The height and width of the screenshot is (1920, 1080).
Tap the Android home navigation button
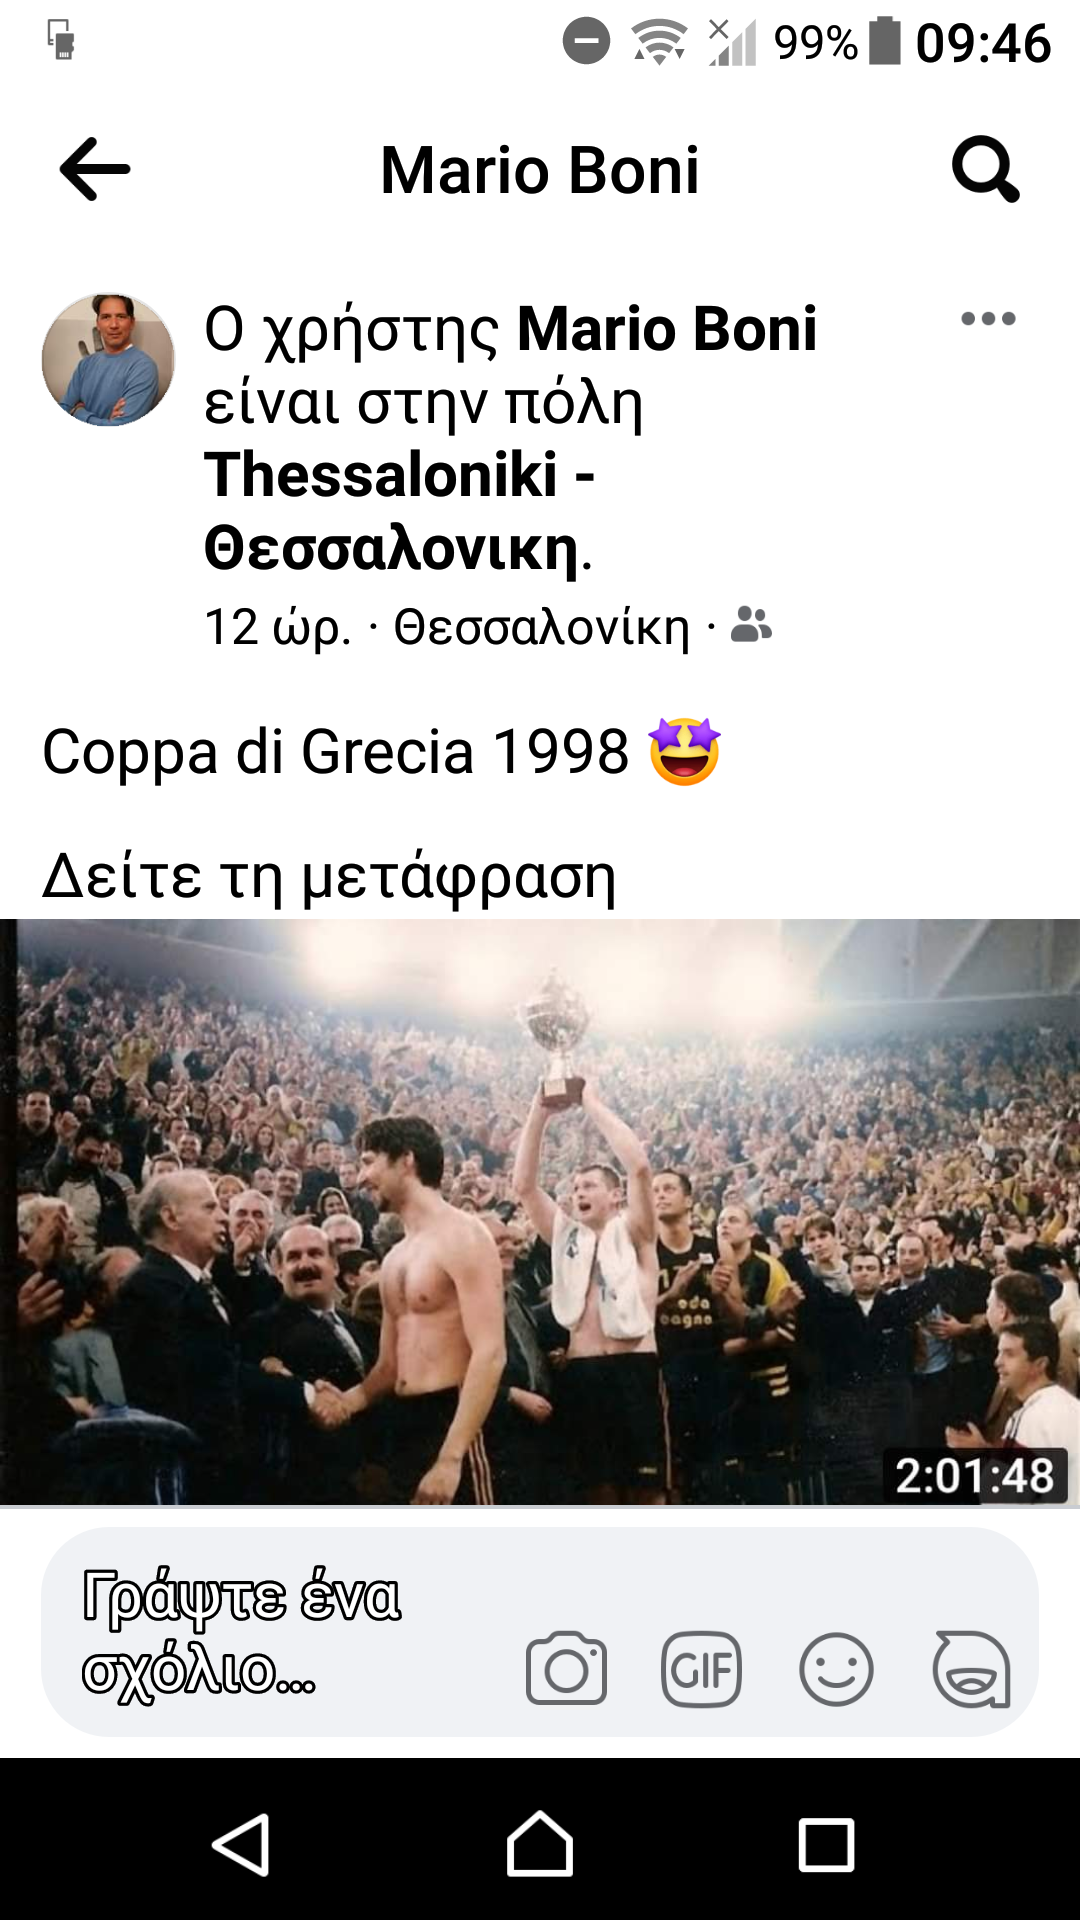tap(540, 1844)
